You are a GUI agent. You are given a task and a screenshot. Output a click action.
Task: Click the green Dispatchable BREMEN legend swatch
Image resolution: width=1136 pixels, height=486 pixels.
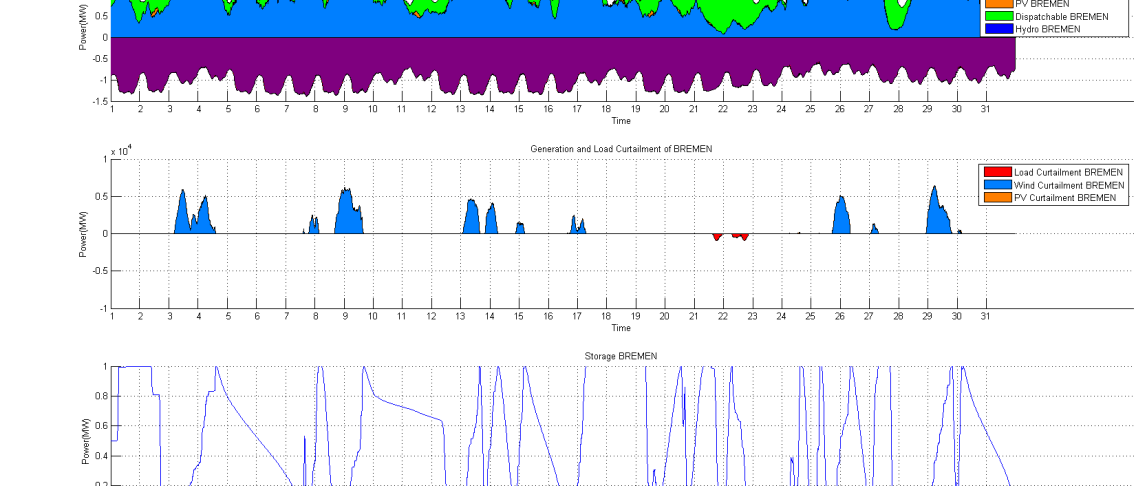[997, 17]
